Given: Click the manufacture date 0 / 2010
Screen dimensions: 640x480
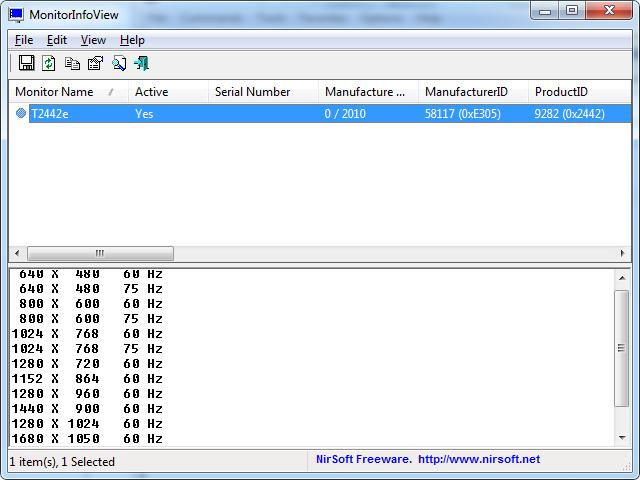Looking at the screenshot, I should pyautogui.click(x=345, y=113).
